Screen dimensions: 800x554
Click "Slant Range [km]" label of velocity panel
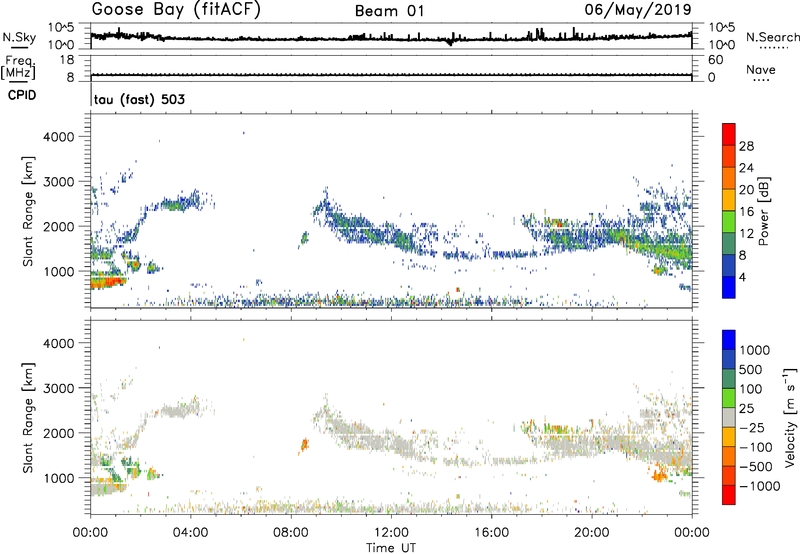(28, 418)
